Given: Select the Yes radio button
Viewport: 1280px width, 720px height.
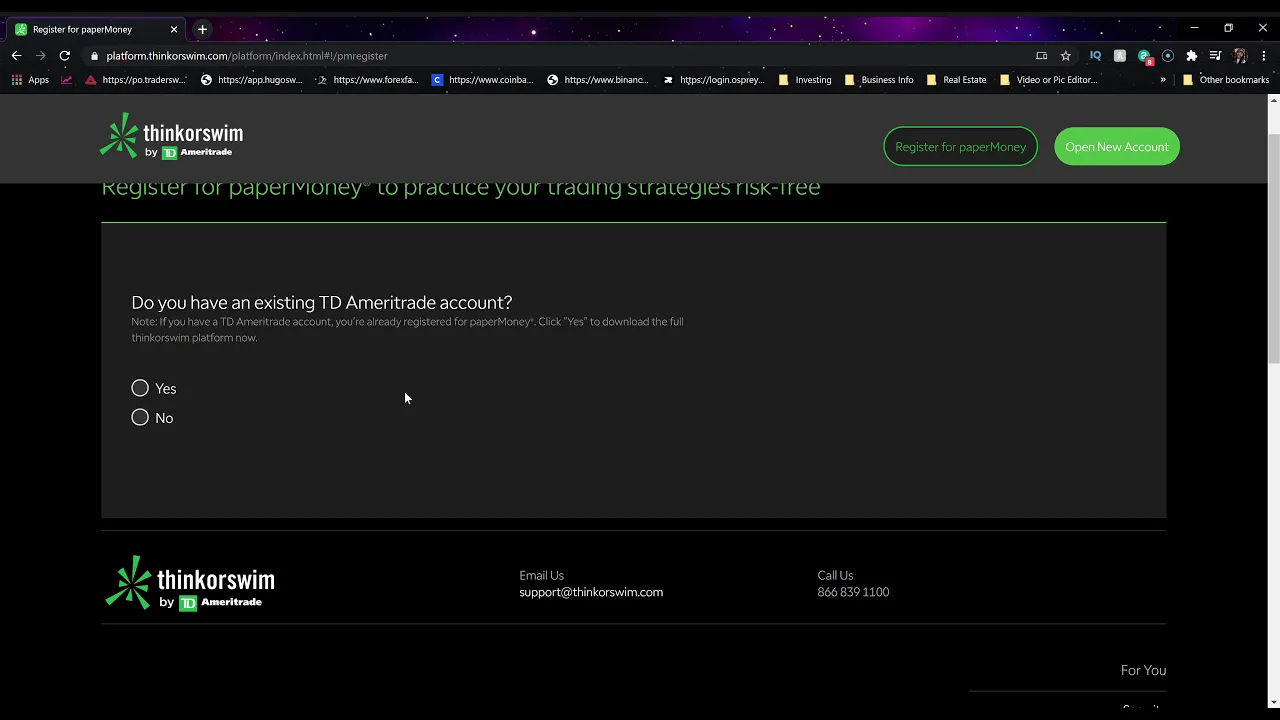Looking at the screenshot, I should [x=140, y=388].
